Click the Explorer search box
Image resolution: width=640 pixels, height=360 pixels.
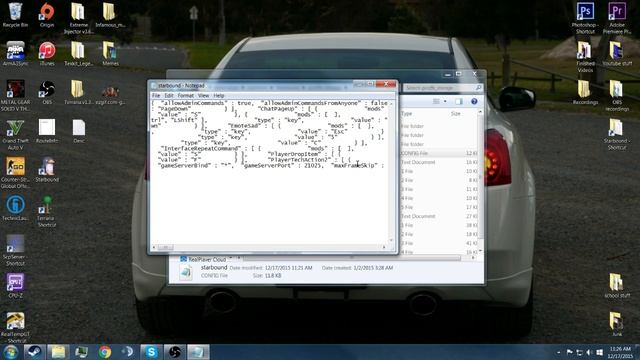(443, 88)
